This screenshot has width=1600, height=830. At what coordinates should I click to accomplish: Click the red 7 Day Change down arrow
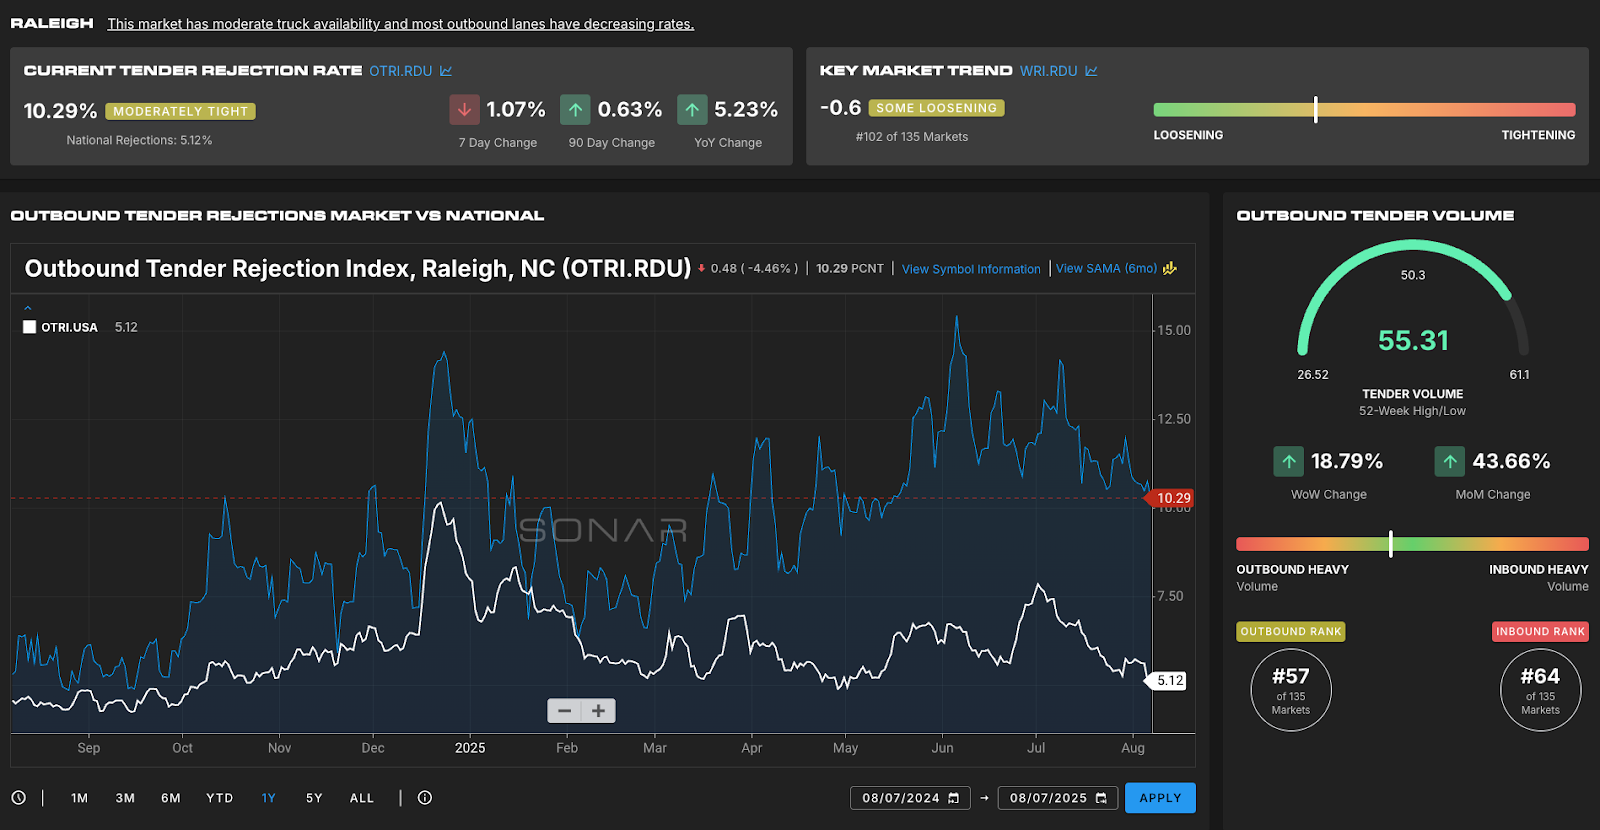(464, 110)
